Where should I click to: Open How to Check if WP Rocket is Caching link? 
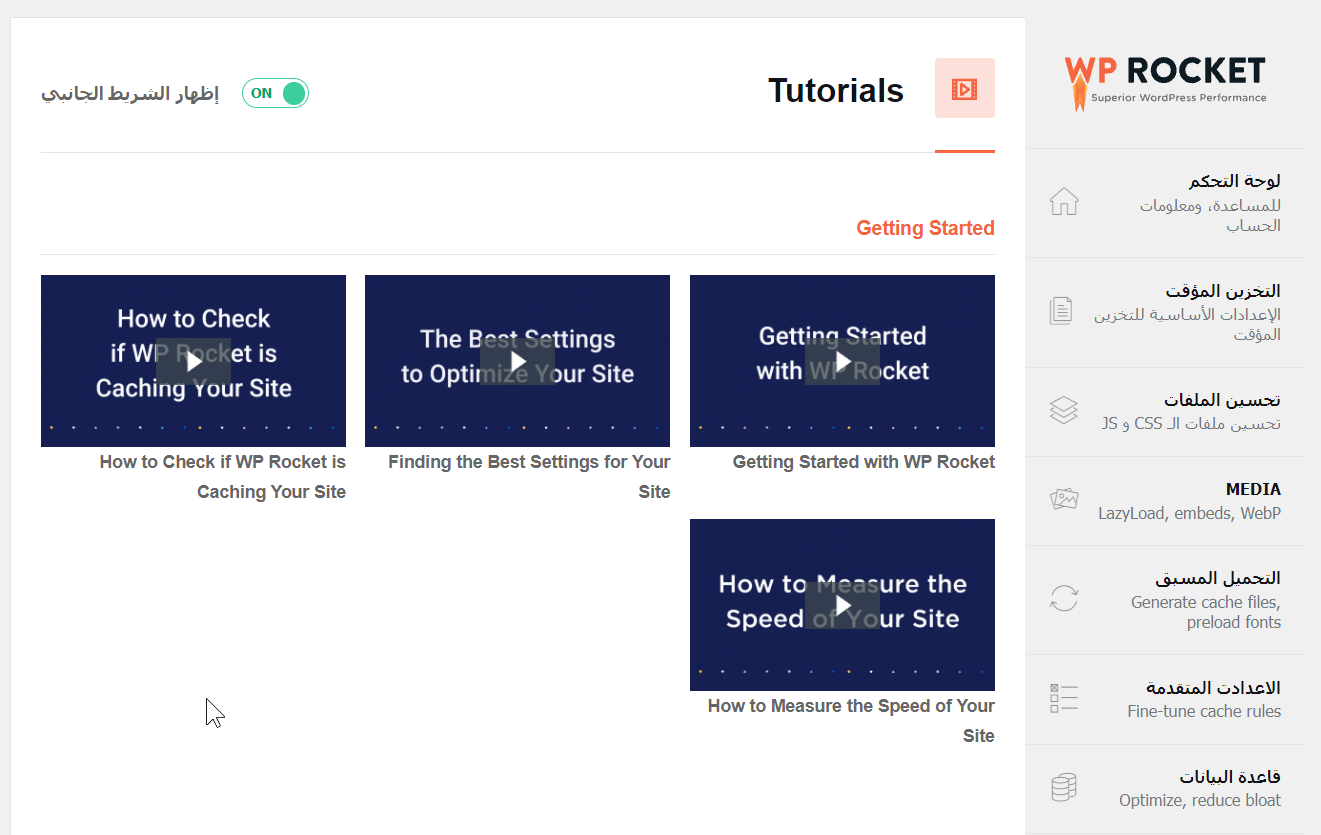point(223,477)
